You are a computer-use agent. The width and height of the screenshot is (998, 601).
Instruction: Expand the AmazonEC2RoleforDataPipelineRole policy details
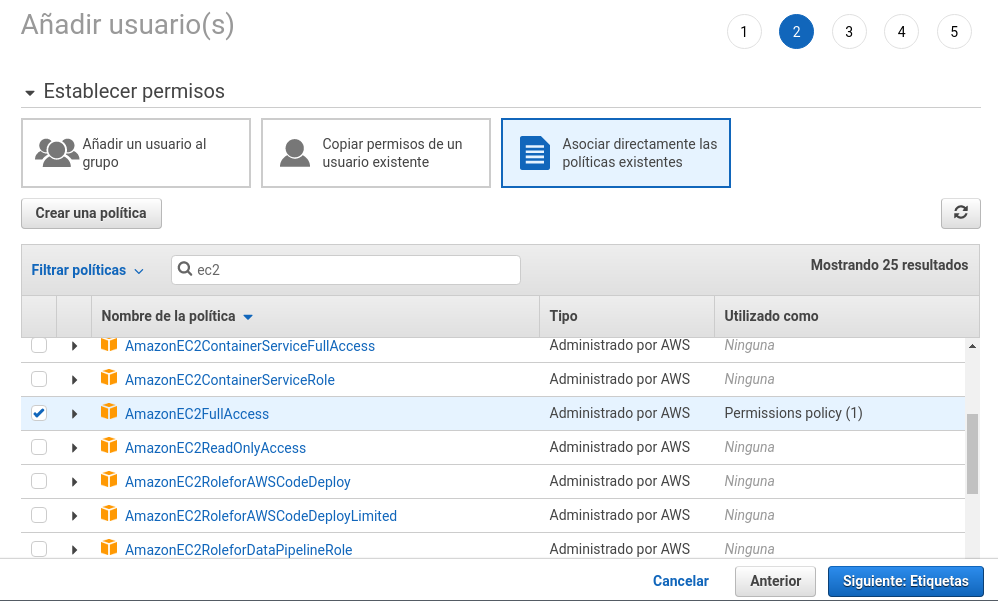click(x=74, y=549)
